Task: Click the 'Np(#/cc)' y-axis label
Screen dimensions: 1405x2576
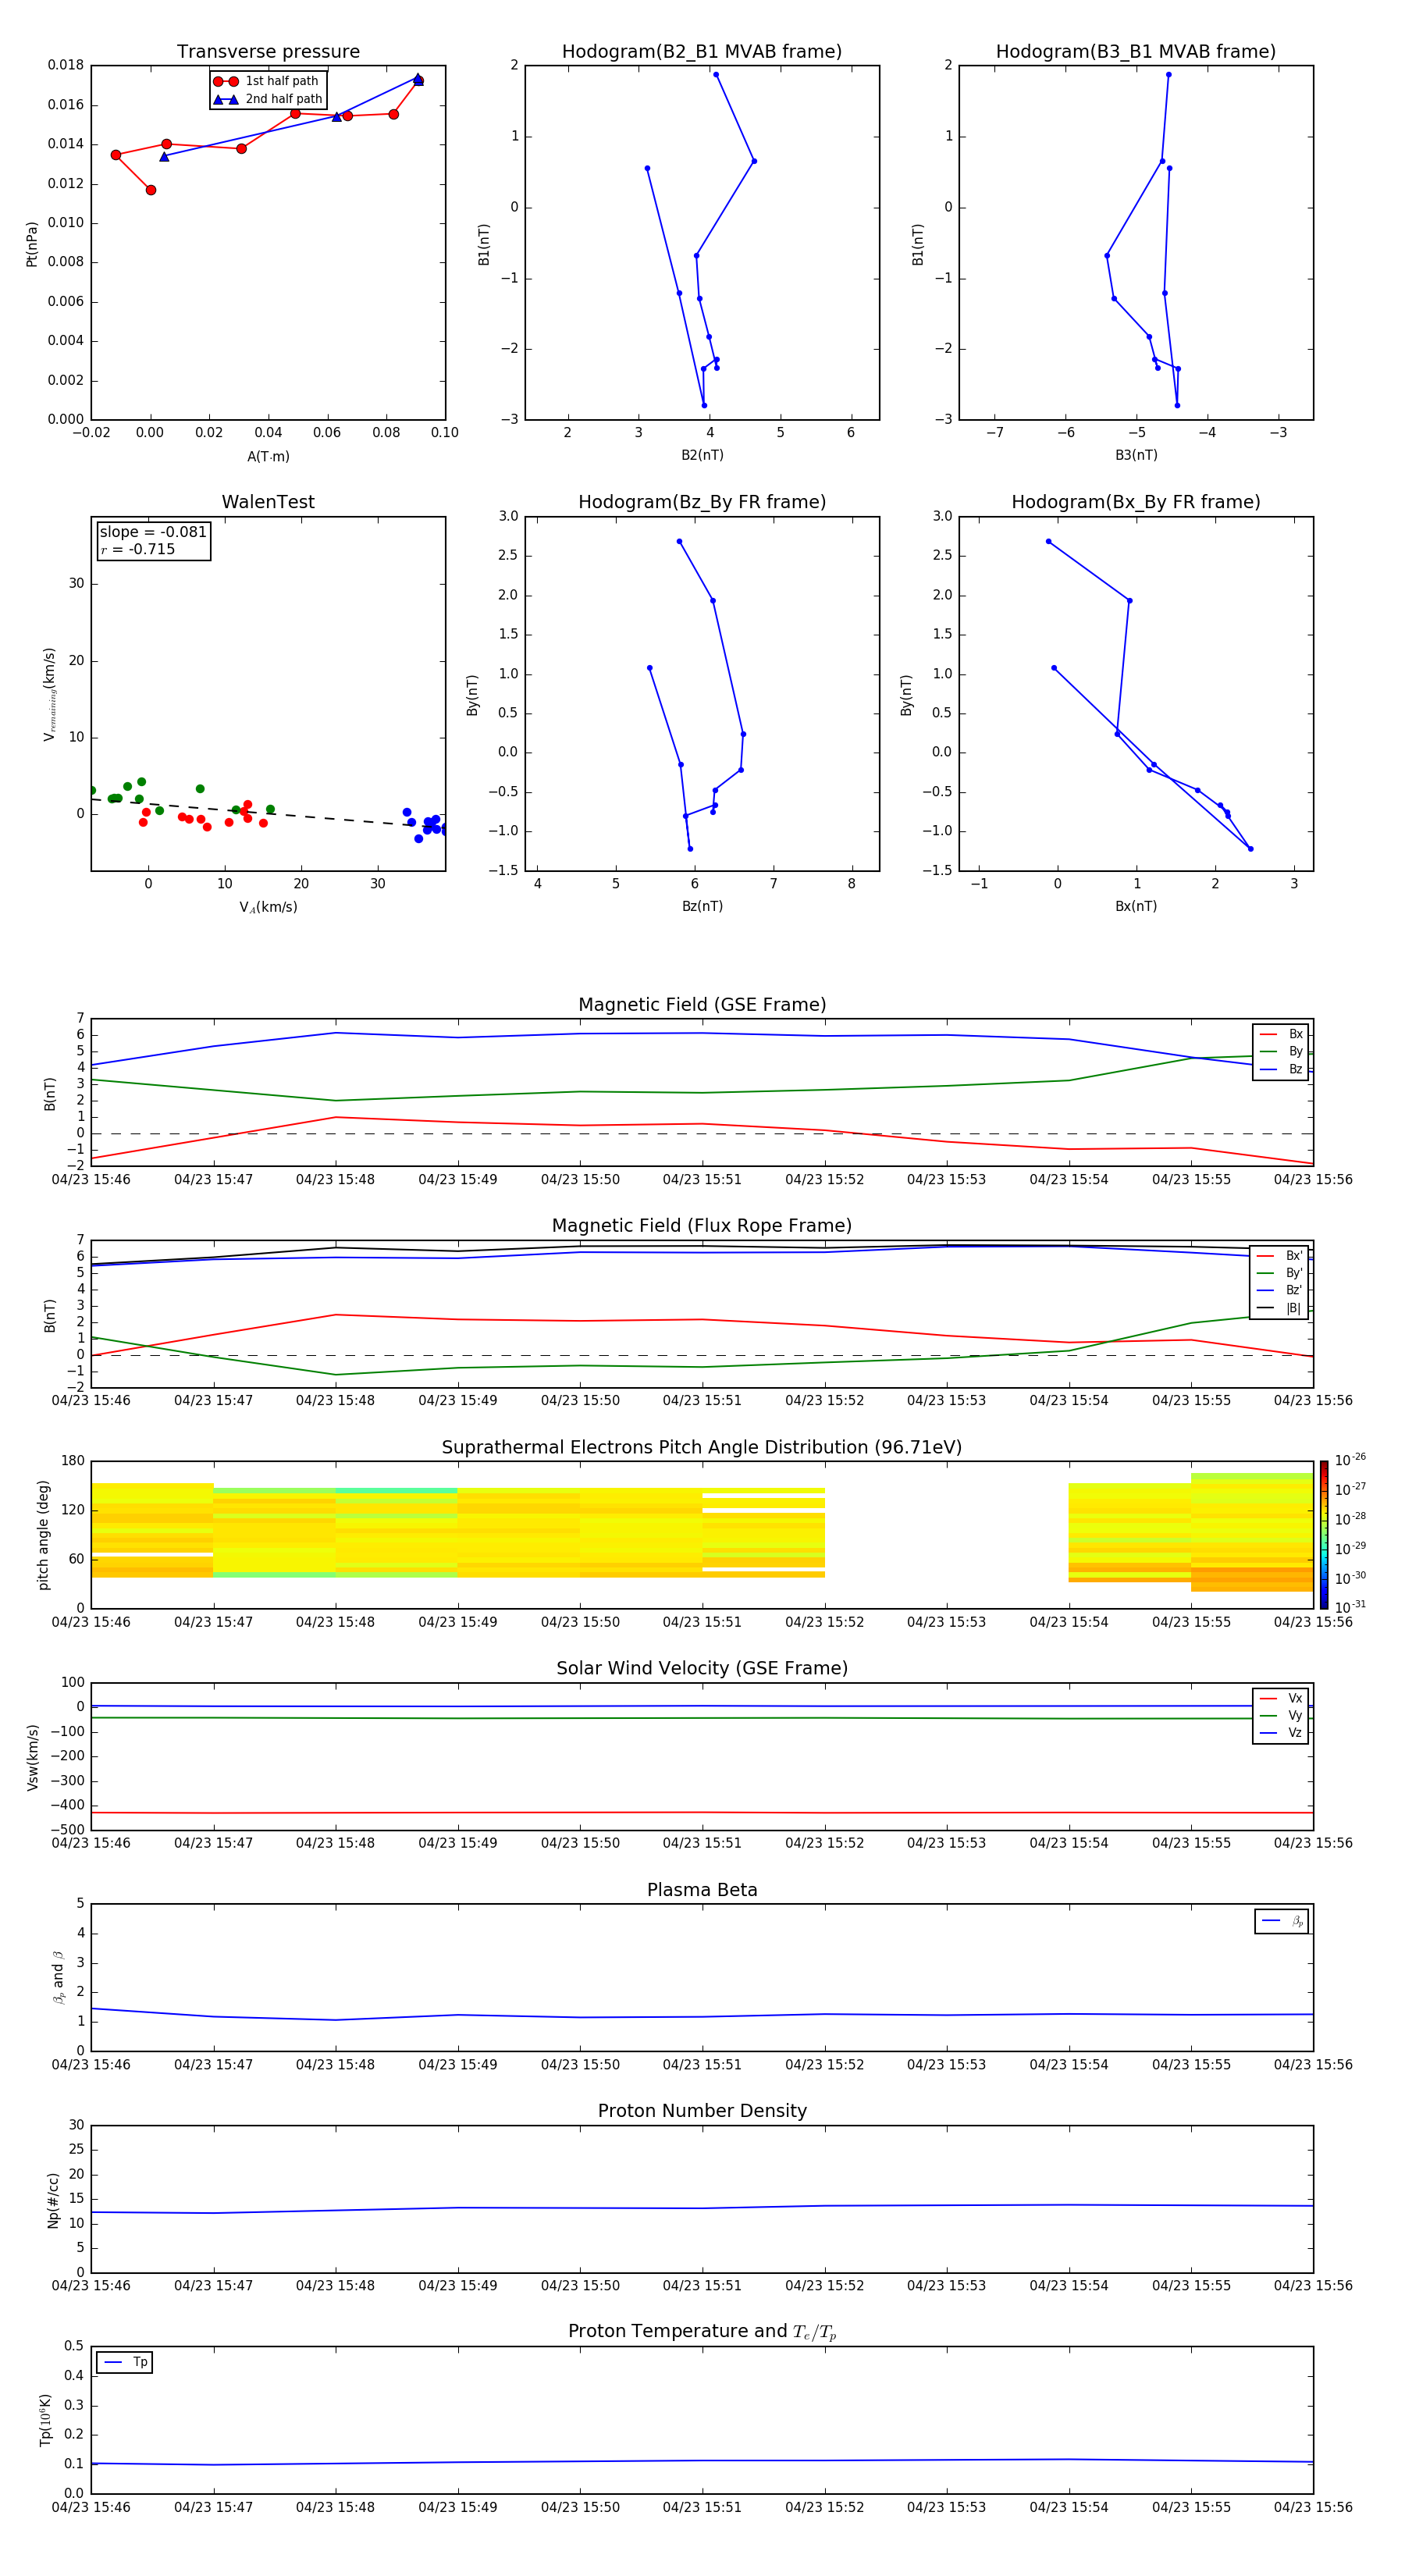Action: (53, 2200)
